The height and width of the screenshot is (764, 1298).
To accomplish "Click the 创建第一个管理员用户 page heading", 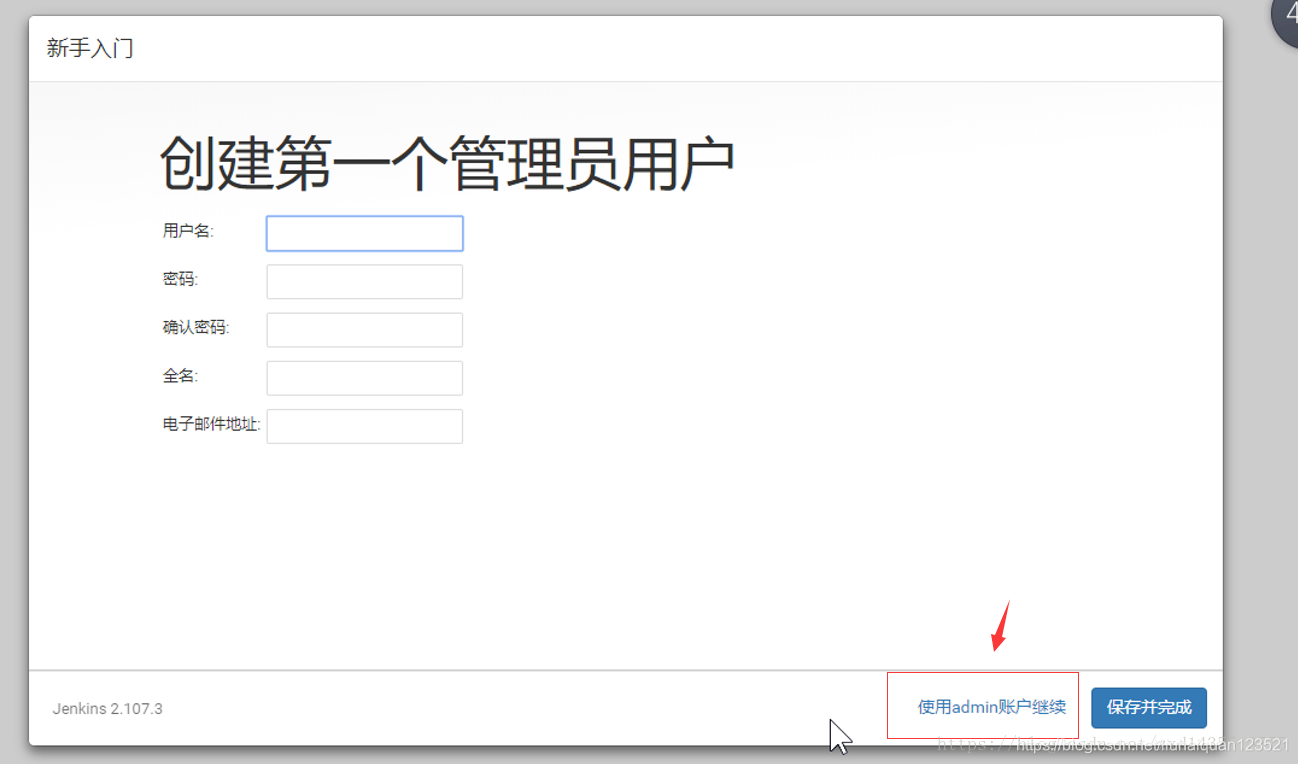I will (x=447, y=158).
